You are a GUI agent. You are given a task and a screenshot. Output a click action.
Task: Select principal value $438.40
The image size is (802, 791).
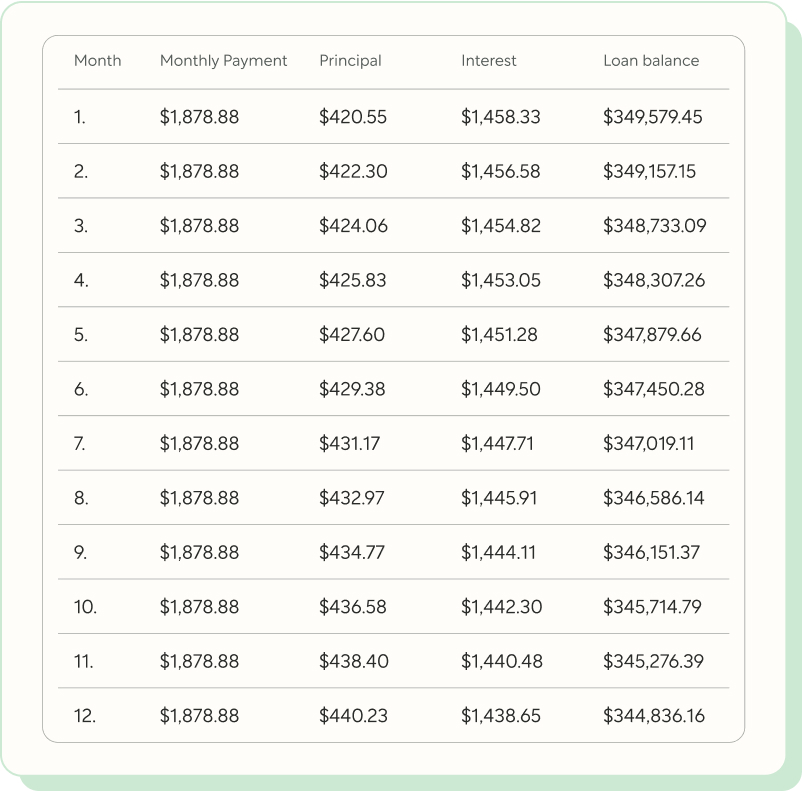tap(354, 661)
